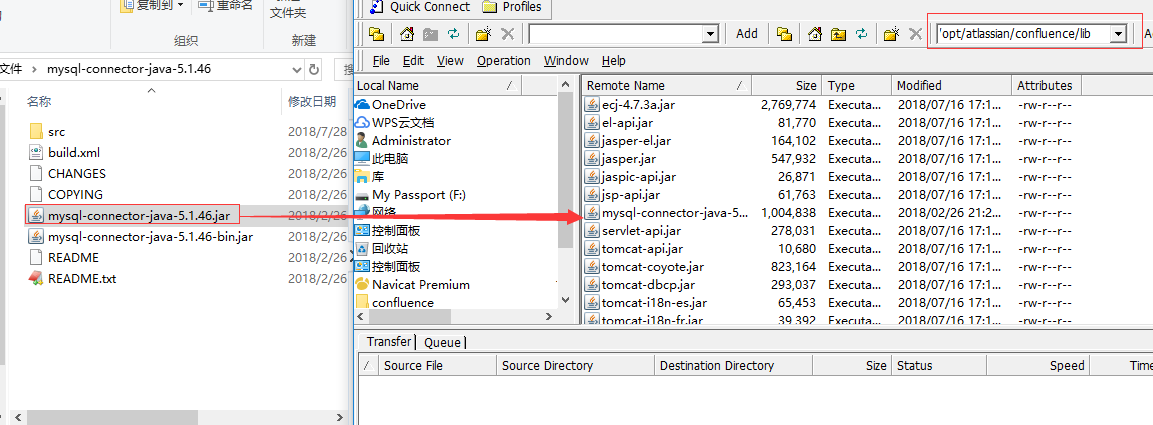Image resolution: width=1153 pixels, height=425 pixels.
Task: Open the Window menu
Action: click(566, 60)
